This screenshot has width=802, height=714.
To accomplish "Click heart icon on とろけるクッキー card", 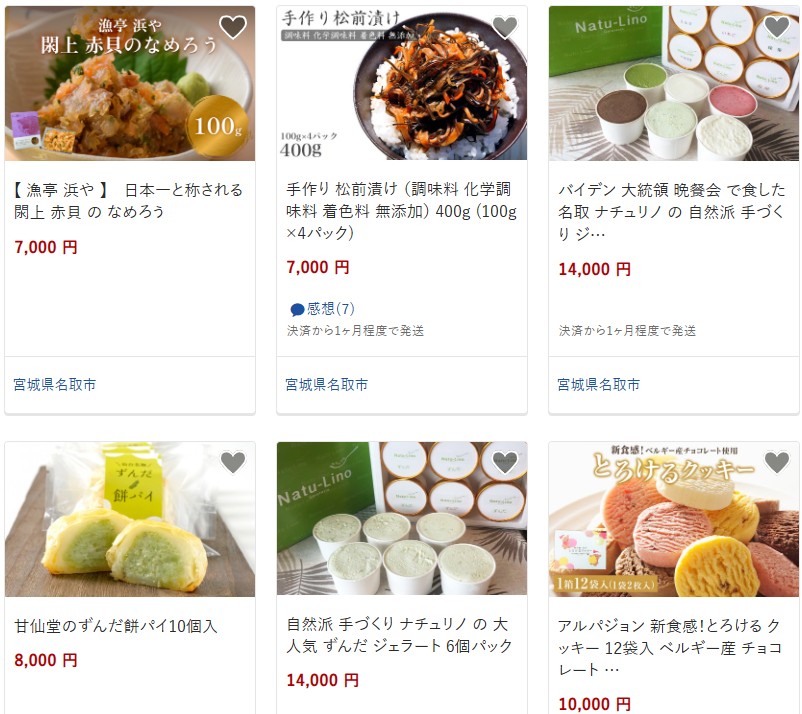I will click(777, 462).
